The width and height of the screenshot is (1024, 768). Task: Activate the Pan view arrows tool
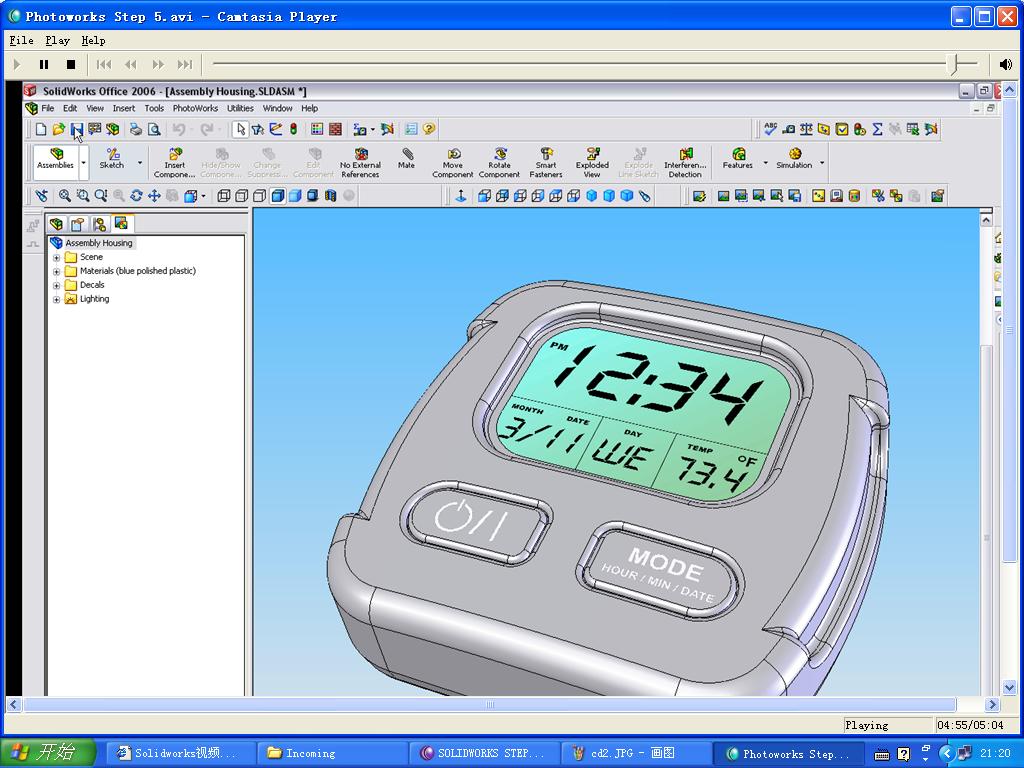(x=154, y=195)
